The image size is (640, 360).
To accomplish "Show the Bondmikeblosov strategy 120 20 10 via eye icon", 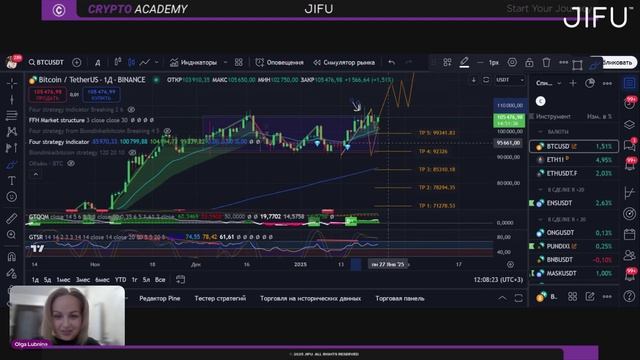I will (132, 152).
